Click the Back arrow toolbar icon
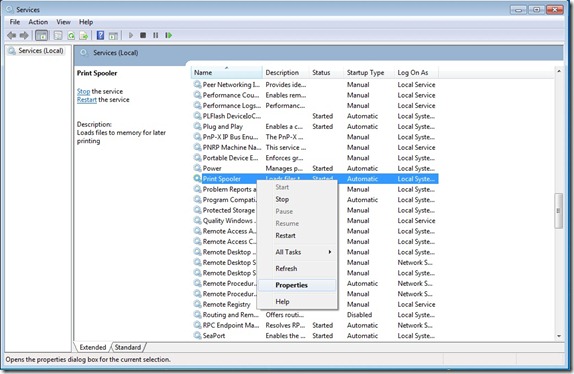The height and width of the screenshot is (374, 574). coord(12,35)
